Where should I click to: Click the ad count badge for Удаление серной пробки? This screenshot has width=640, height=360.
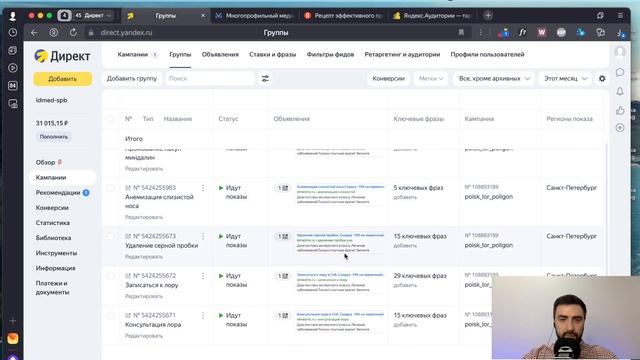coord(282,236)
